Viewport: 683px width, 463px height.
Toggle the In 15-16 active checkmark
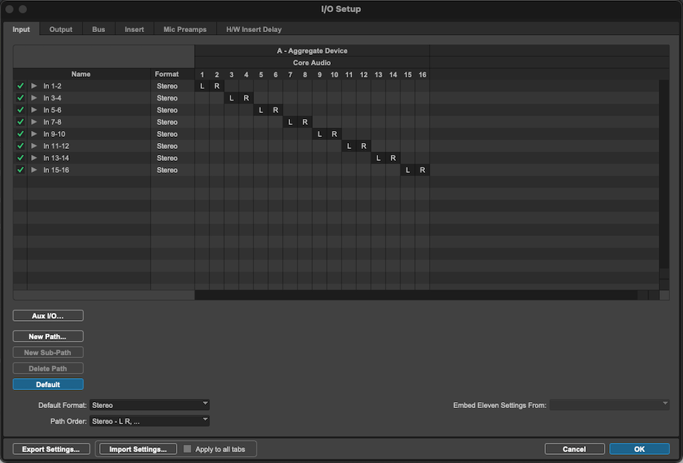coord(20,170)
